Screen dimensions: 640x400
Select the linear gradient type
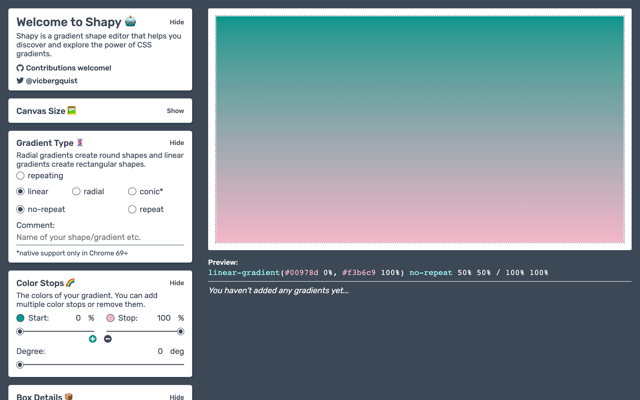click(x=20, y=191)
